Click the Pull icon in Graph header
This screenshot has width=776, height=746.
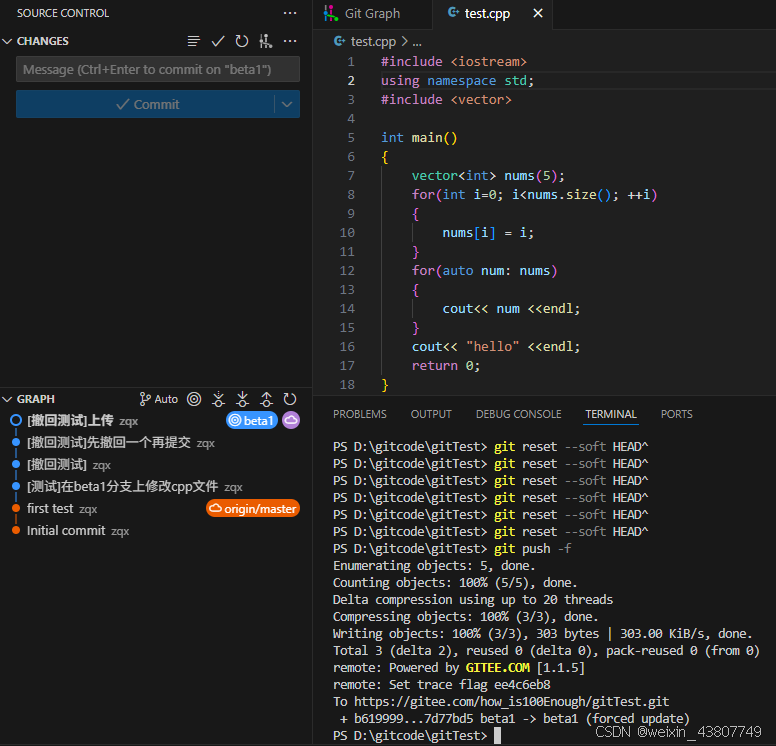(242, 399)
